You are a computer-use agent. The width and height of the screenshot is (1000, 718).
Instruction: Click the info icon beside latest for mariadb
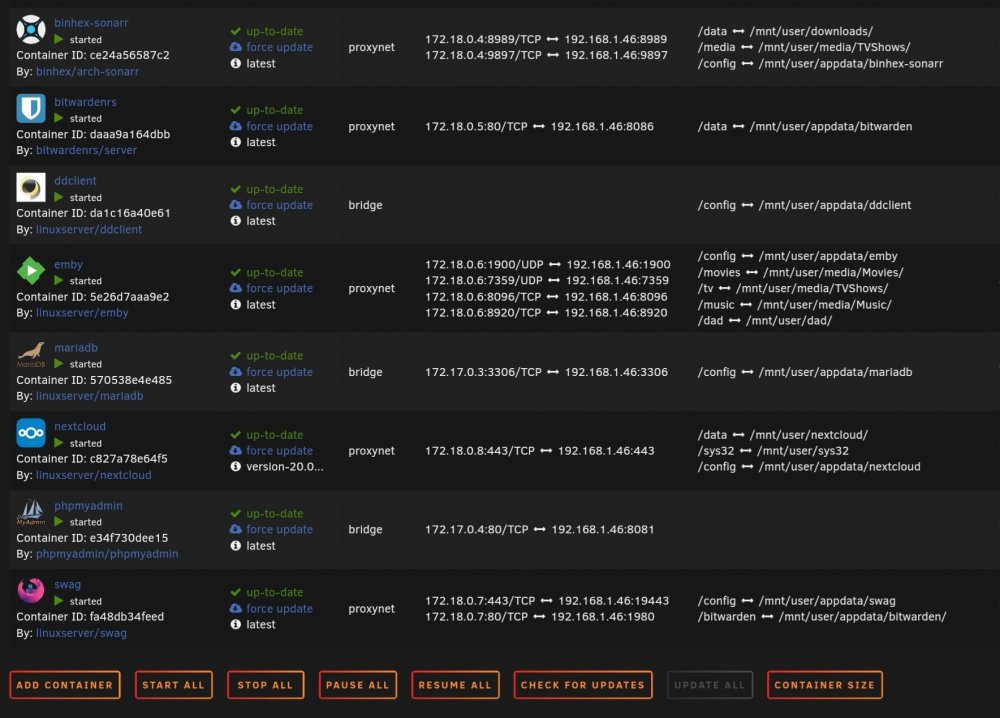click(235, 388)
